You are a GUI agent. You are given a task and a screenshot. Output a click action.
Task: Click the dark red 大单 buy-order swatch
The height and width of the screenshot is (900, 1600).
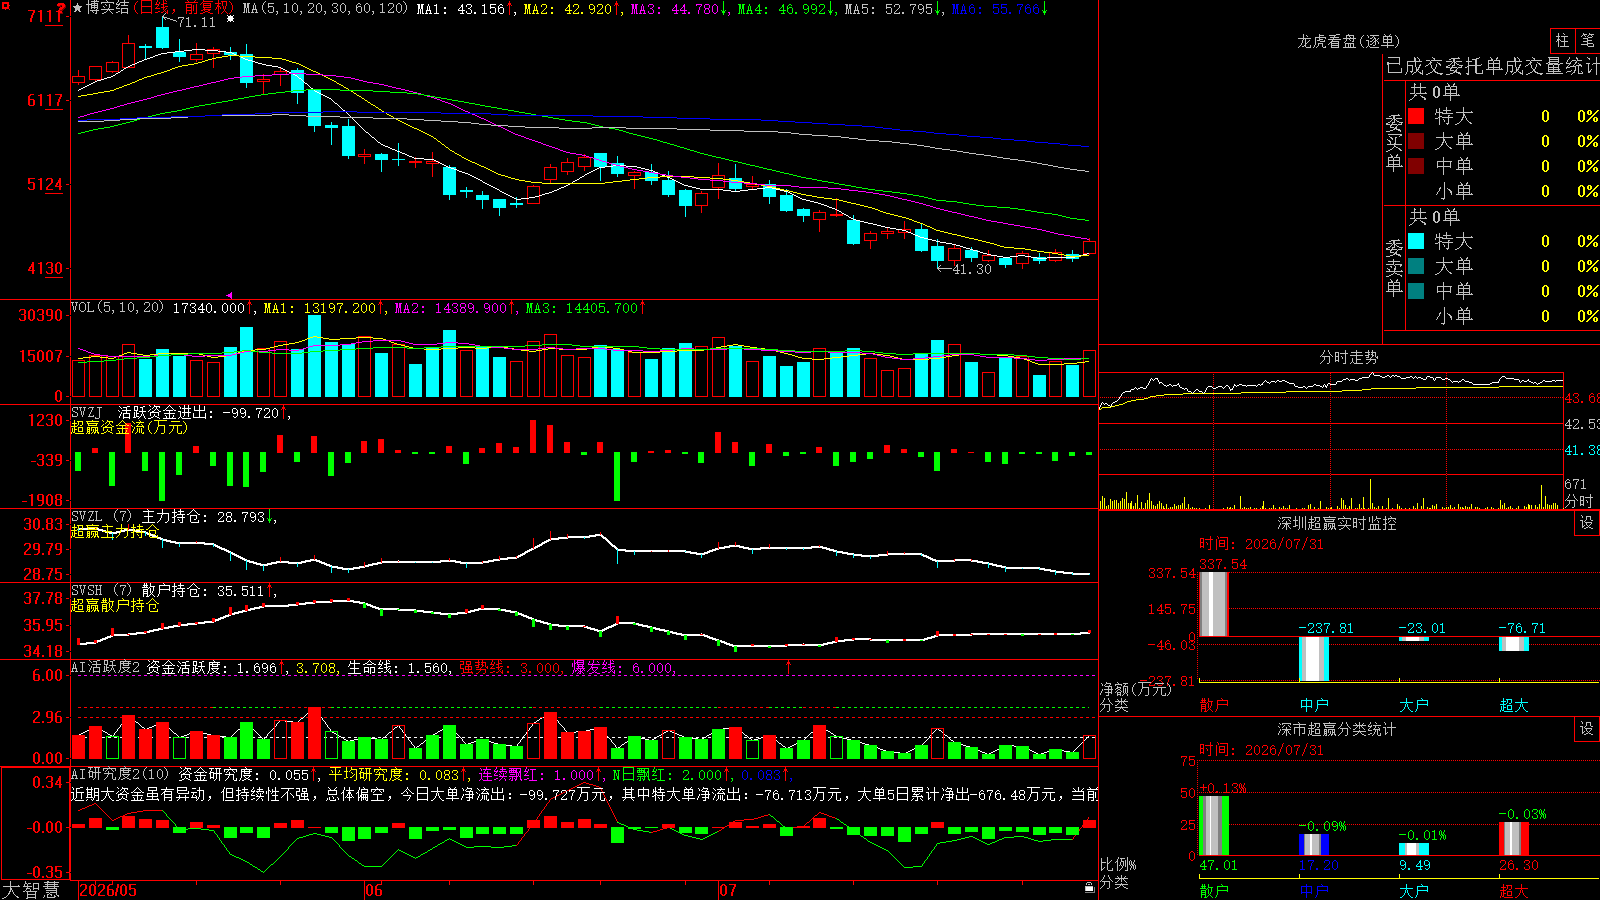pos(1416,141)
